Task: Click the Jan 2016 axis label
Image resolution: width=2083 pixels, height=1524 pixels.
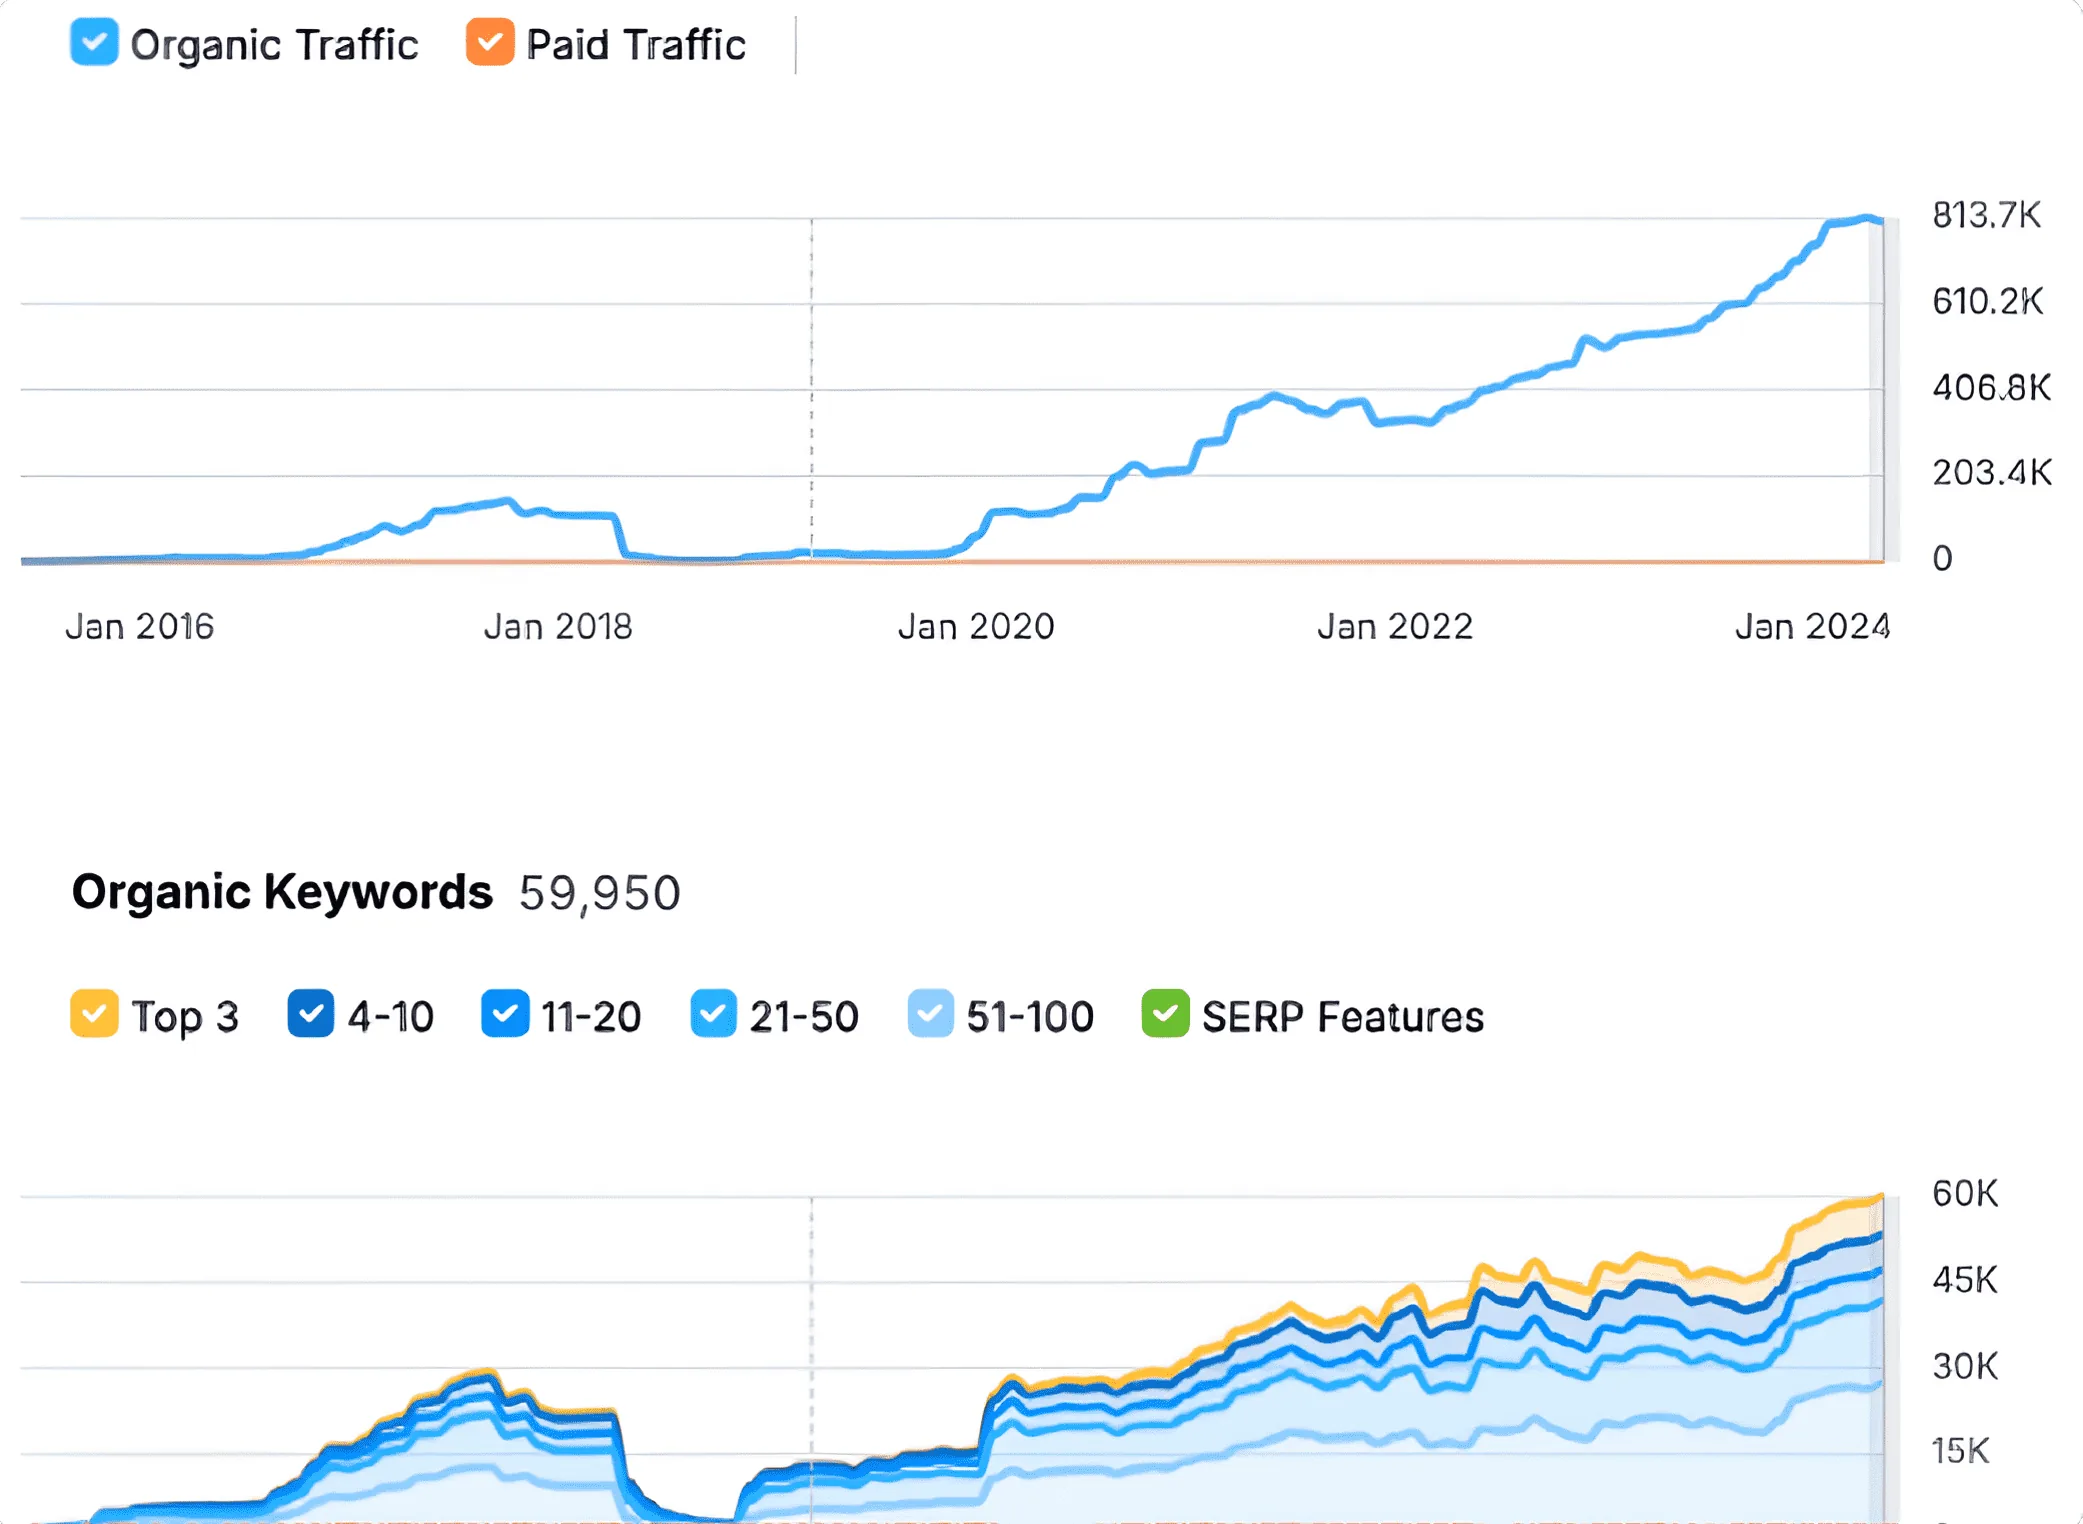Action: pos(140,627)
